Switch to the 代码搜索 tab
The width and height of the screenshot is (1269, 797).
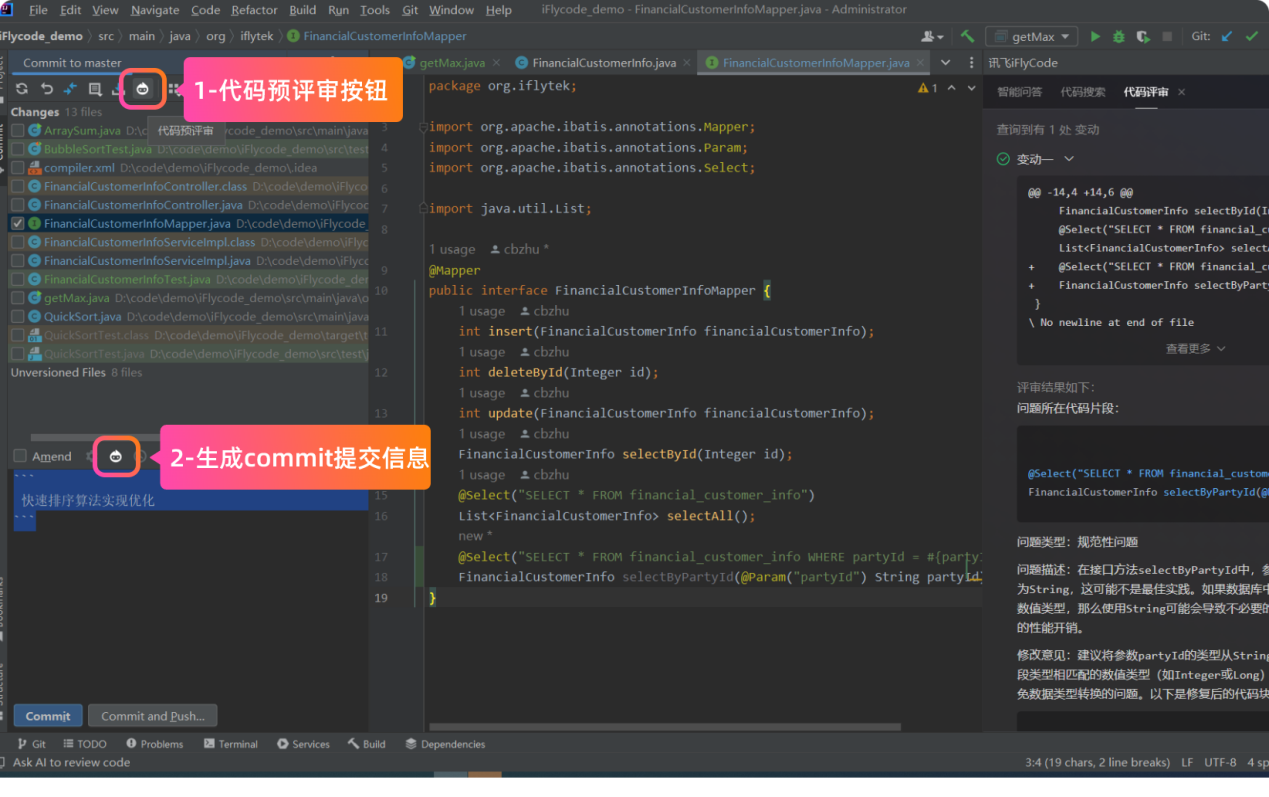click(1083, 92)
